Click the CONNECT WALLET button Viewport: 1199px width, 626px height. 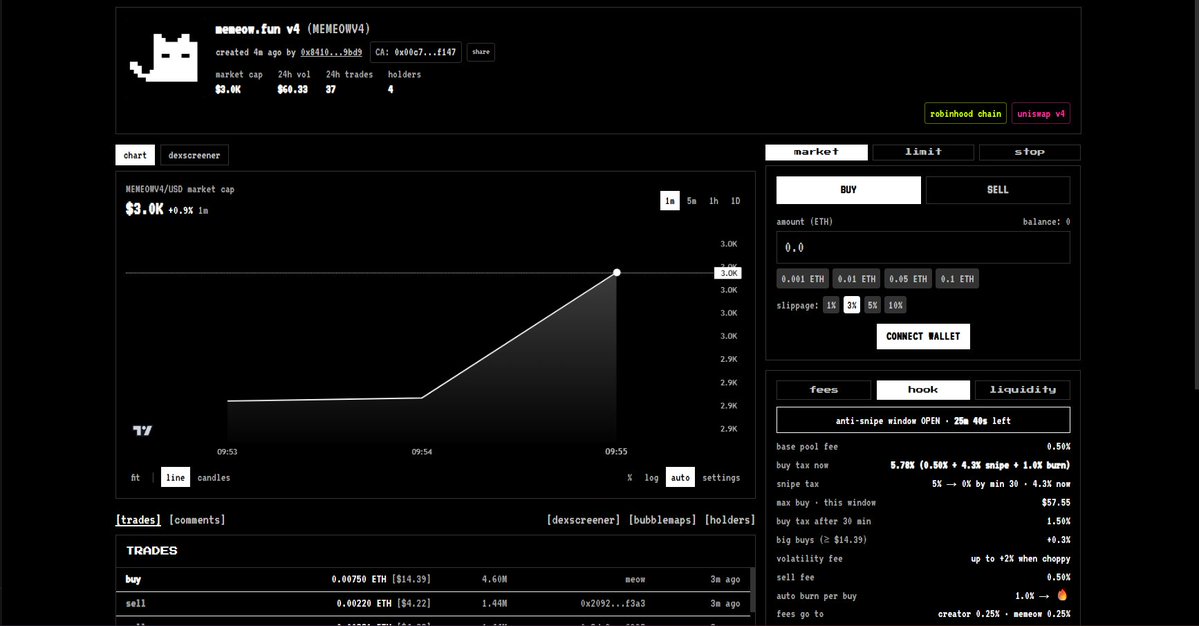923,336
